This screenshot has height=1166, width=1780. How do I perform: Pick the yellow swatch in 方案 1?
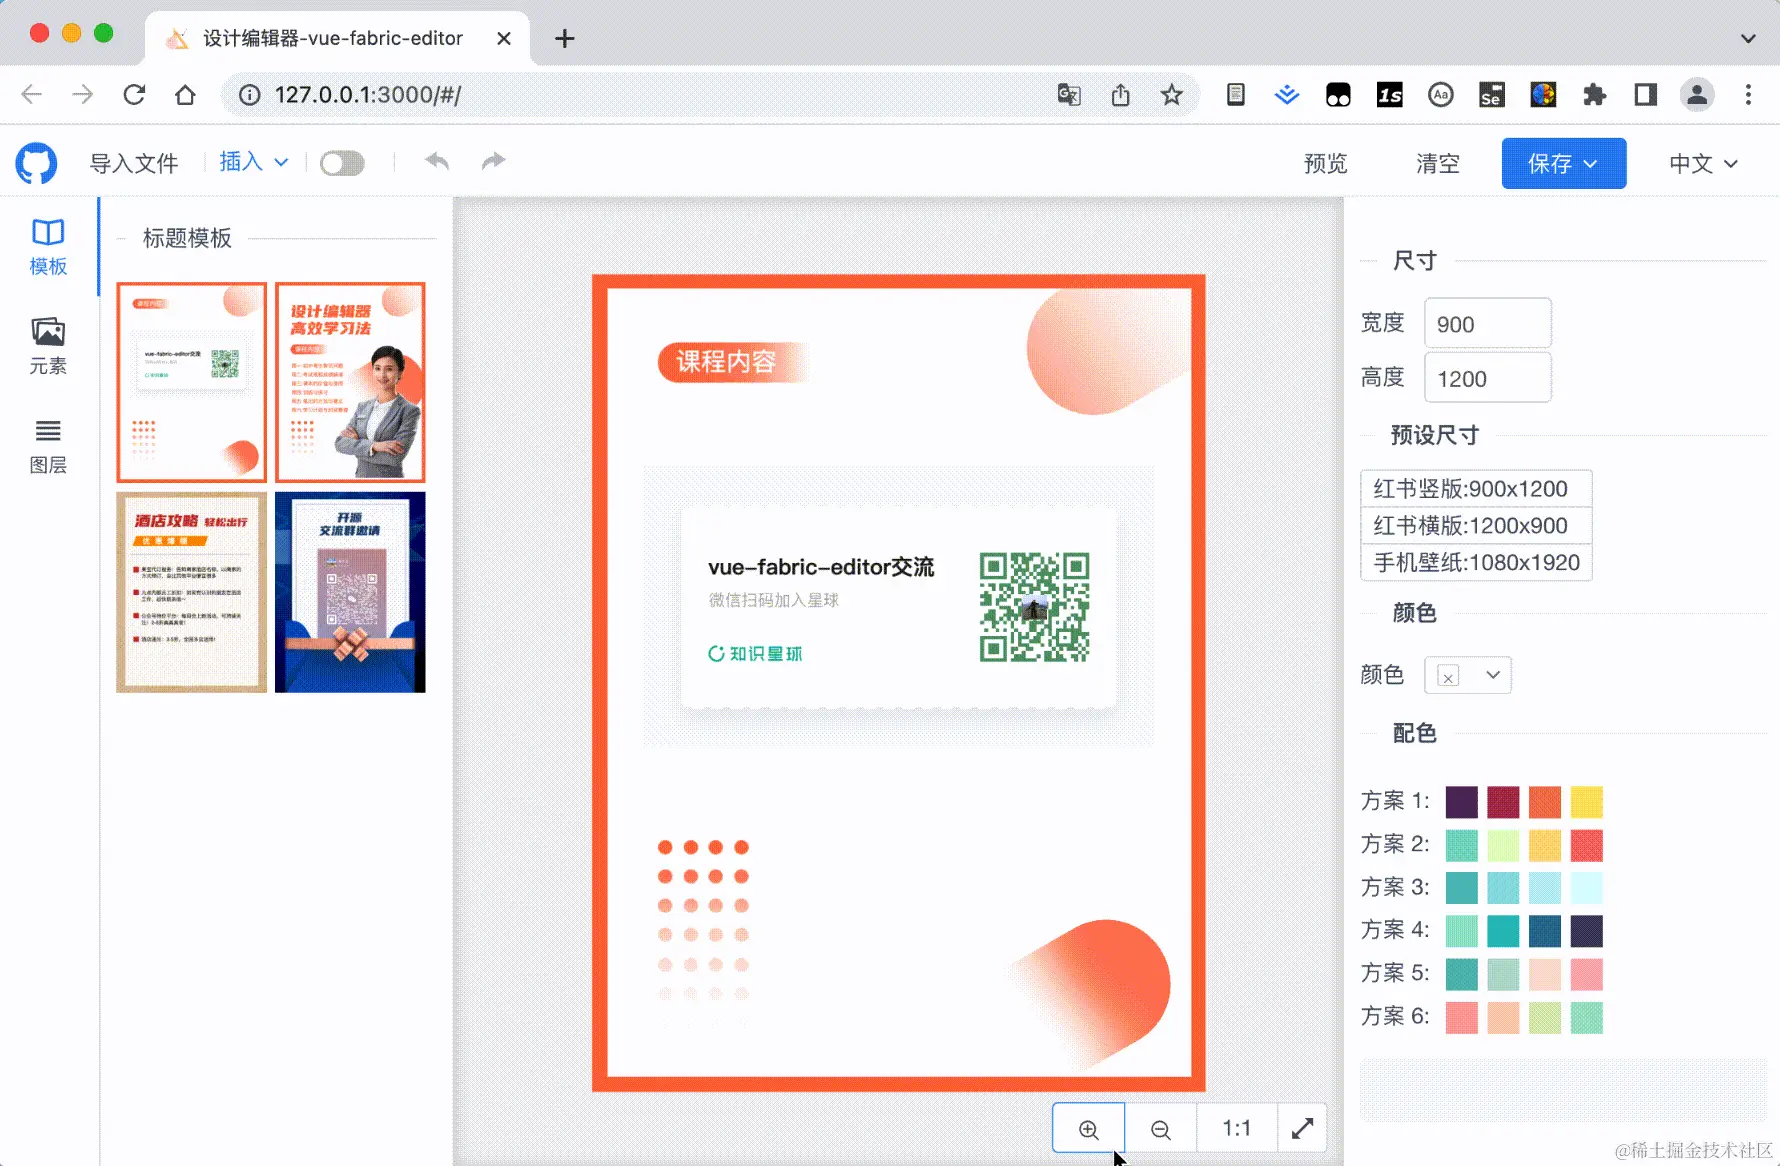click(x=1586, y=802)
